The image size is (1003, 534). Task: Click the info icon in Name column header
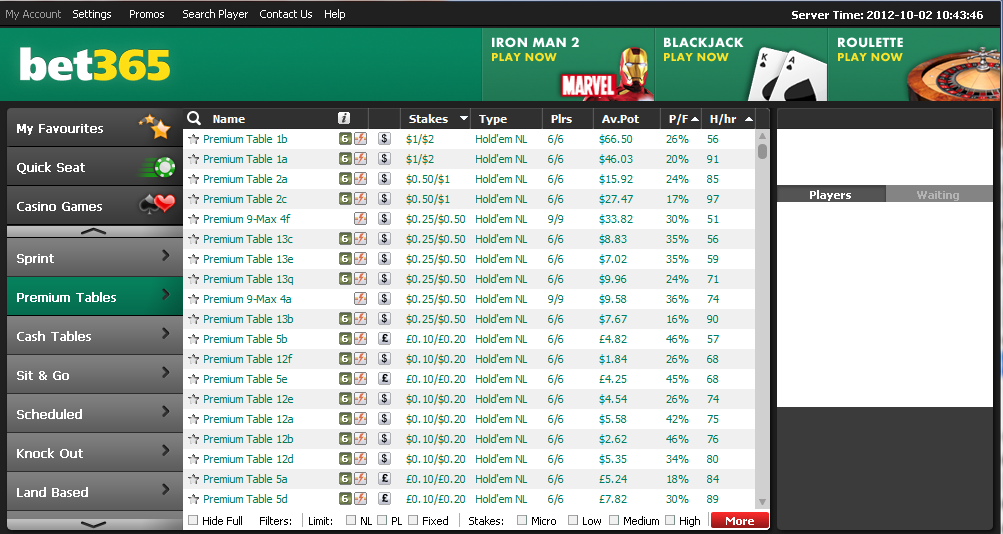click(x=344, y=118)
